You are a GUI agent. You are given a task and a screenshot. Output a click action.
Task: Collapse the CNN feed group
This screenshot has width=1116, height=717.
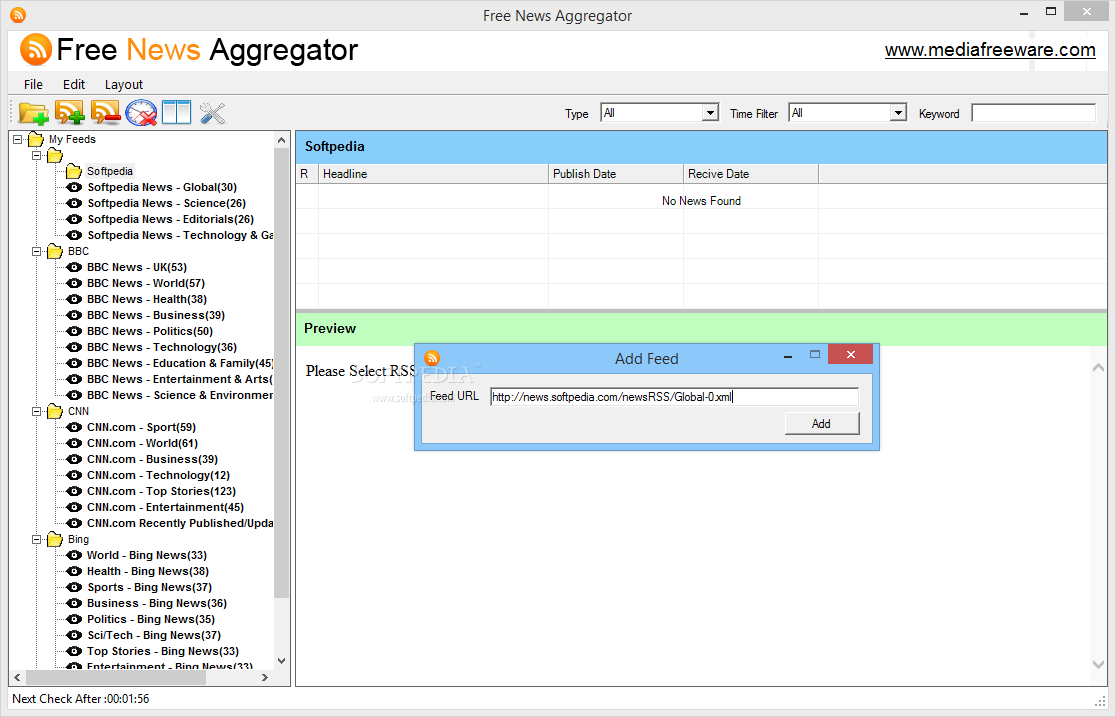click(x=37, y=412)
